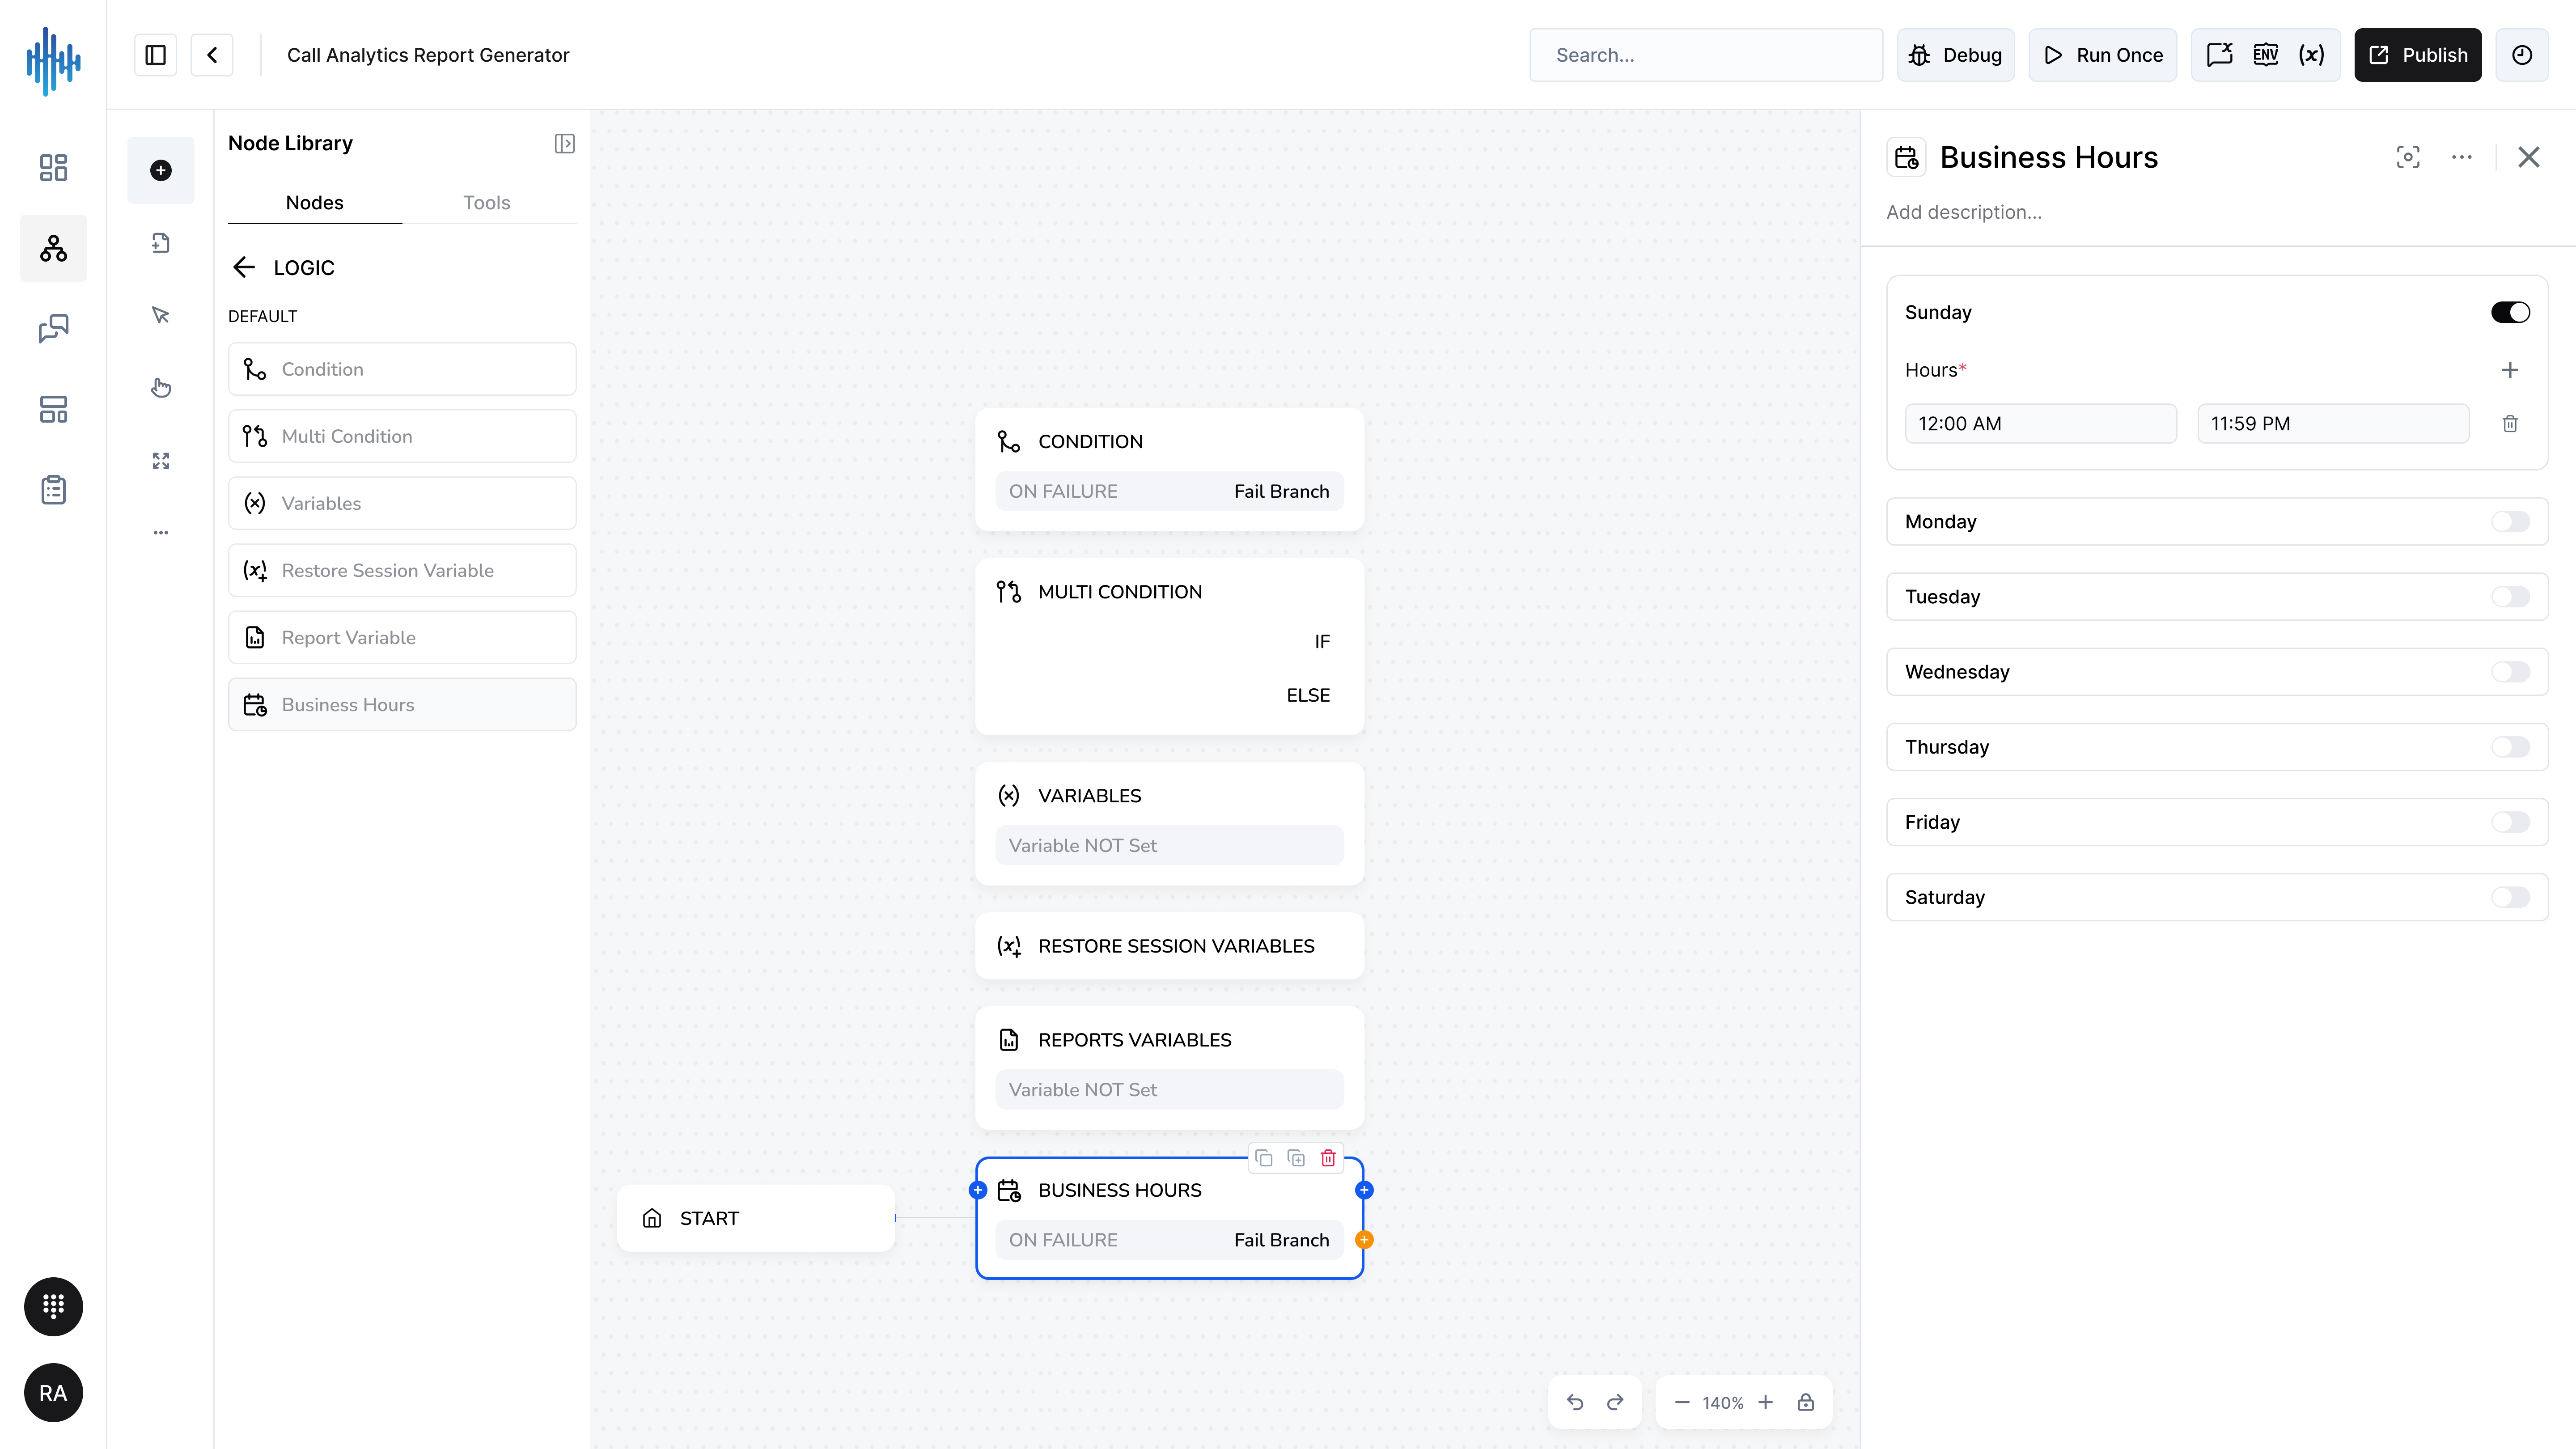Return from LOGIC category with back arrow
Screen dimensions: 2576x1449
[x=244, y=267]
